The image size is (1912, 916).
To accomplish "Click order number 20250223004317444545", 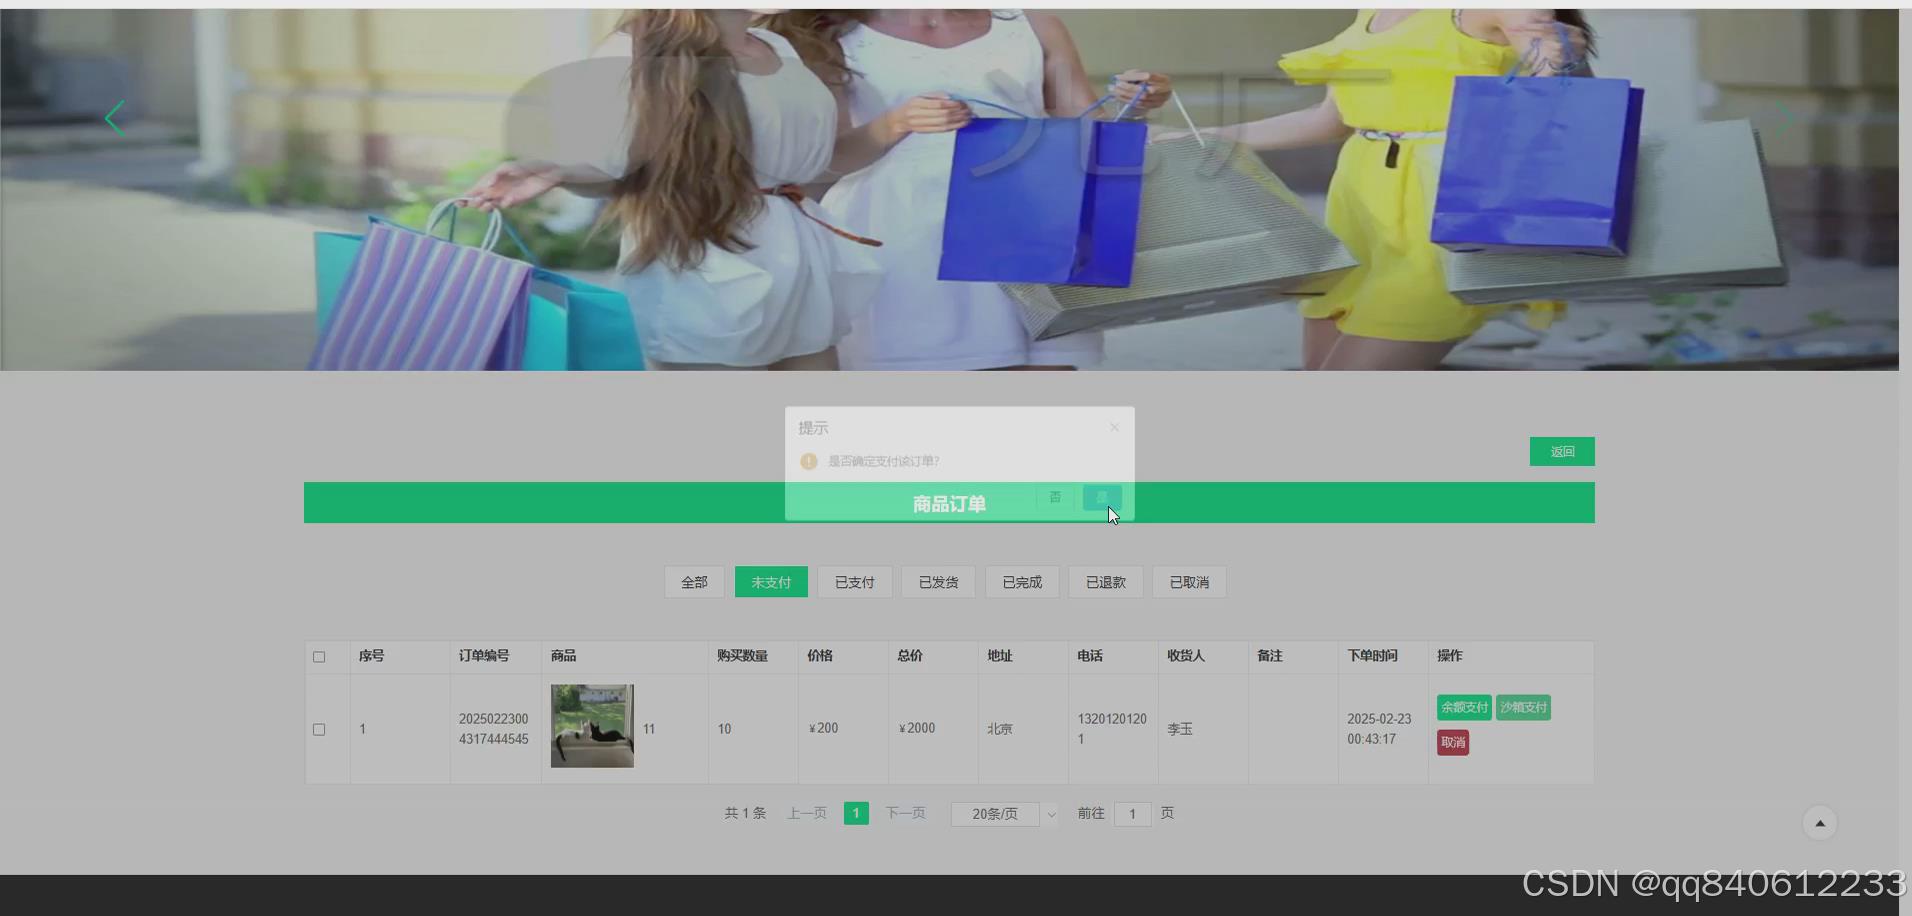I will coord(494,729).
